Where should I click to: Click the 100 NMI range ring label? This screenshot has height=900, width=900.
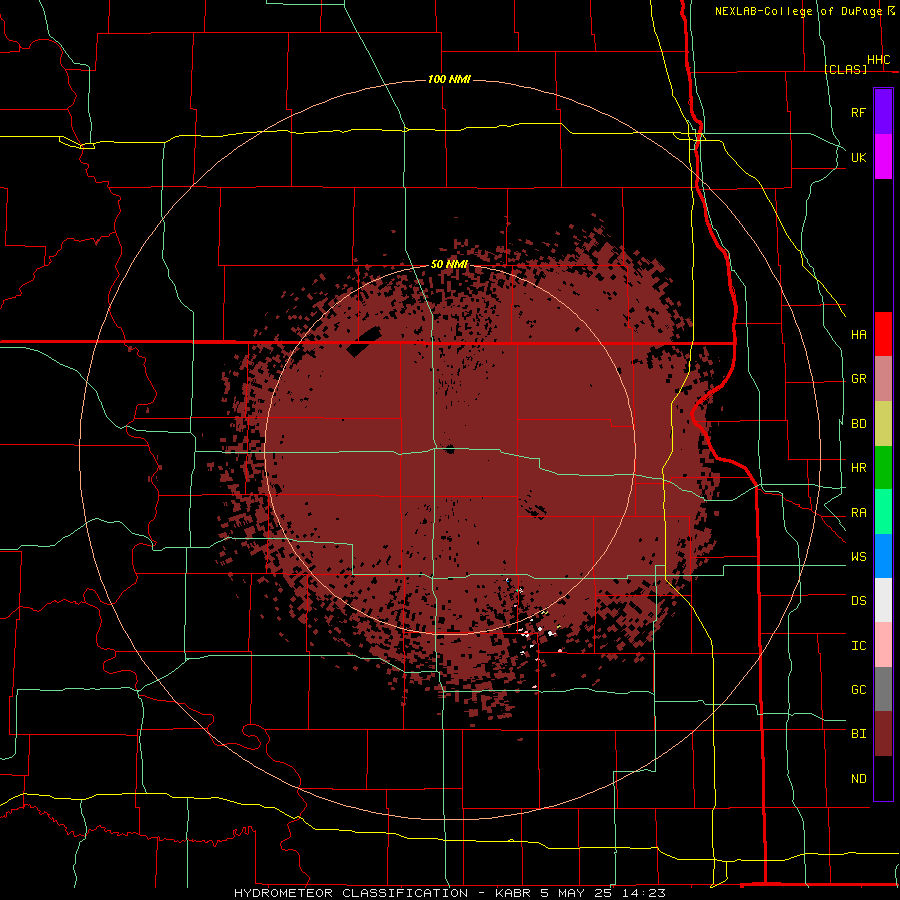tap(449, 79)
